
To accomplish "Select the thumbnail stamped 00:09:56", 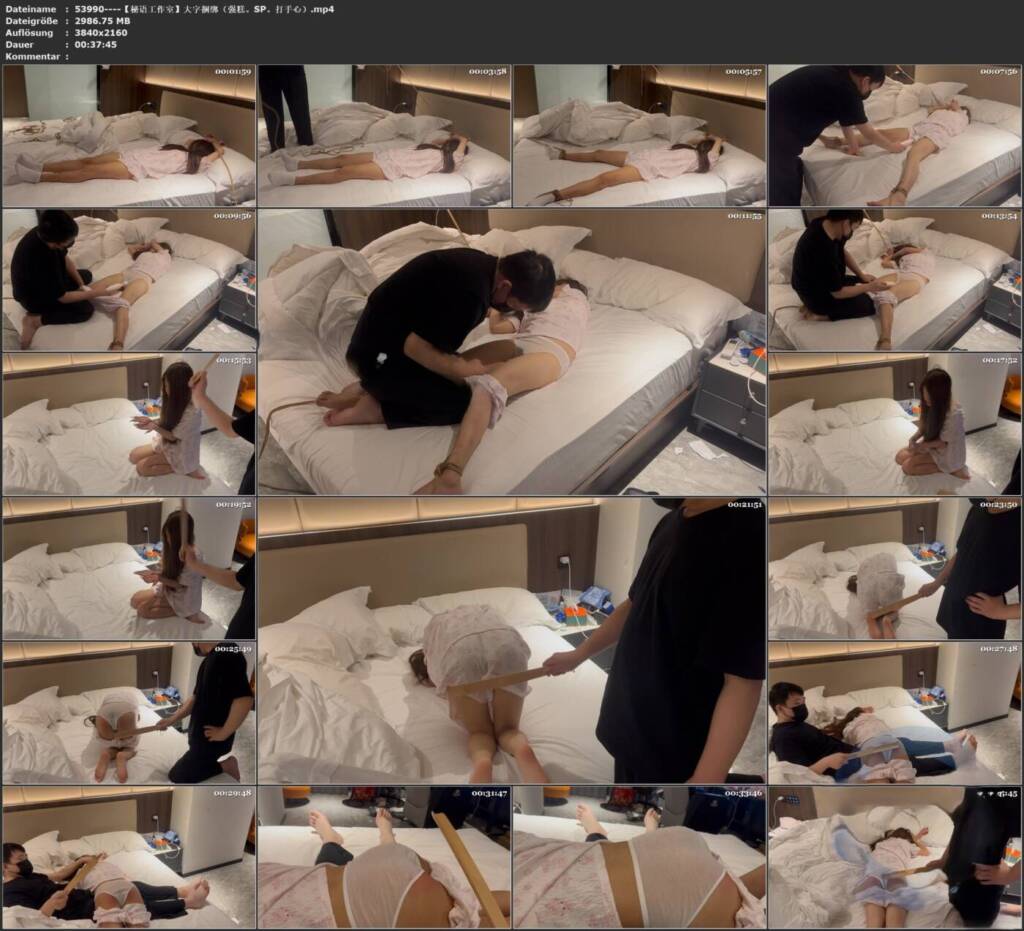I will coord(129,280).
